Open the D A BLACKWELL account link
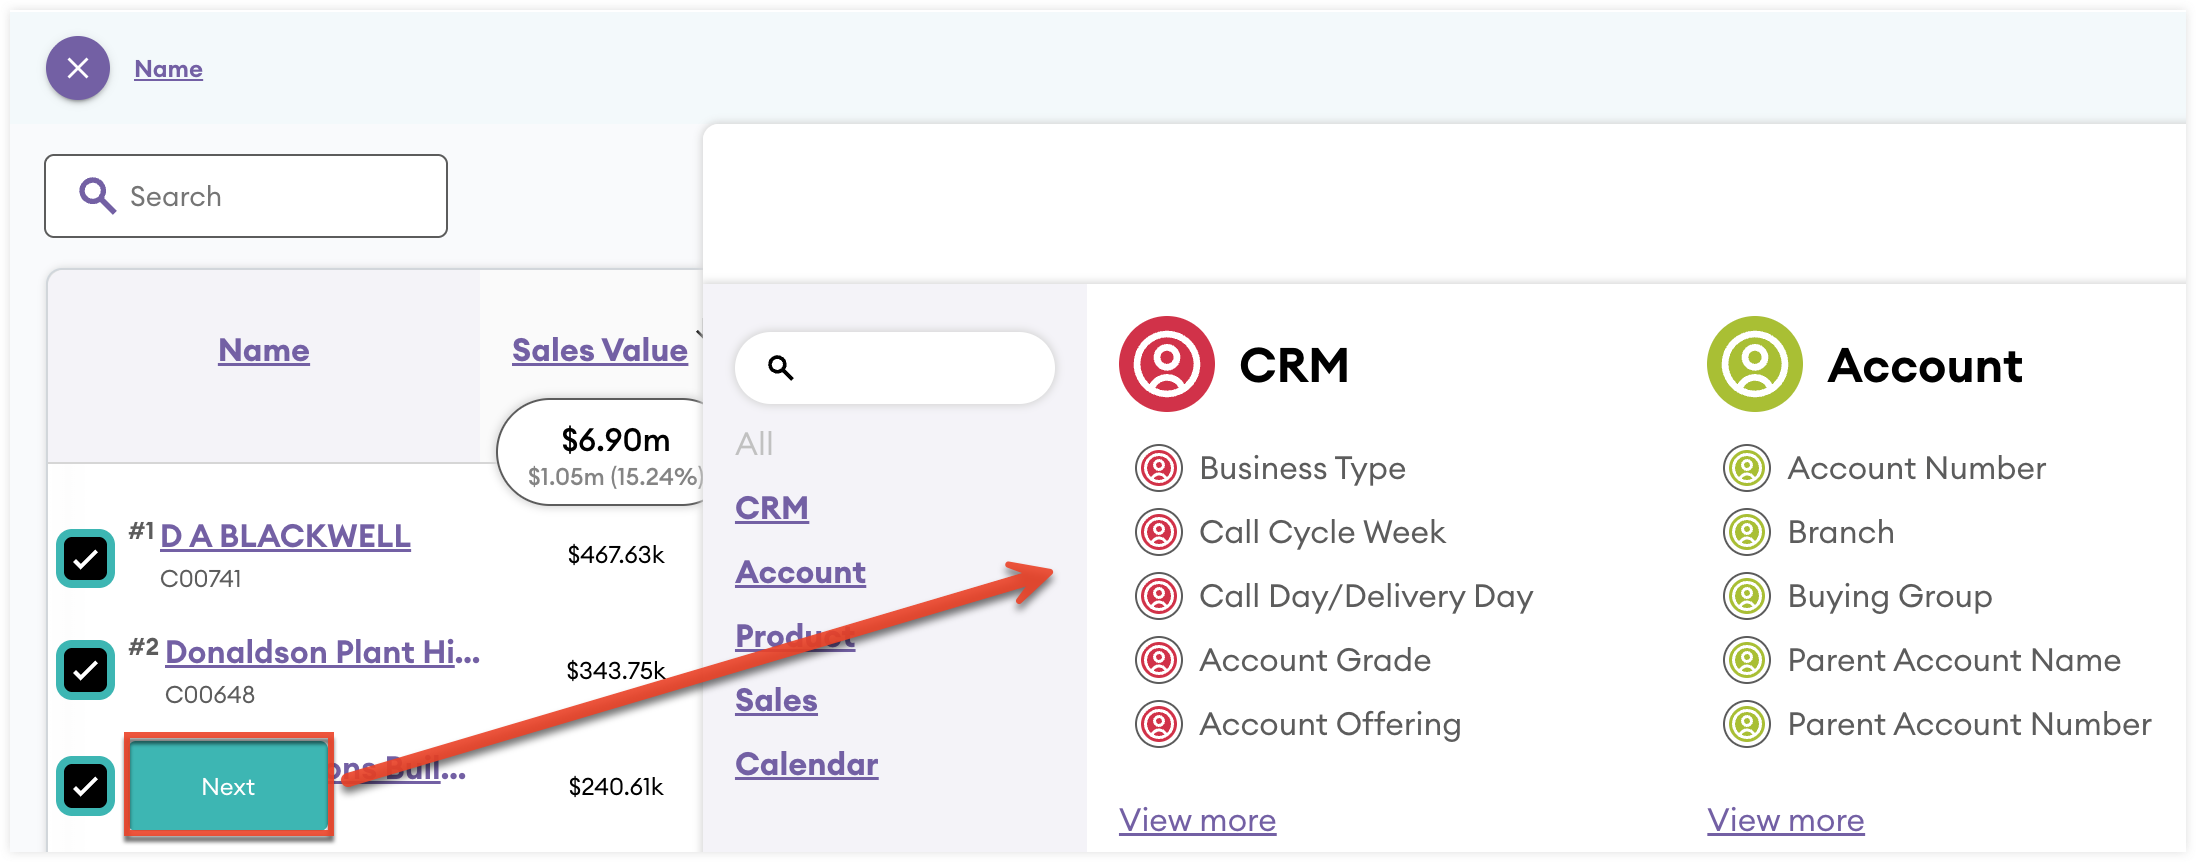The width and height of the screenshot is (2196, 862). (x=285, y=536)
